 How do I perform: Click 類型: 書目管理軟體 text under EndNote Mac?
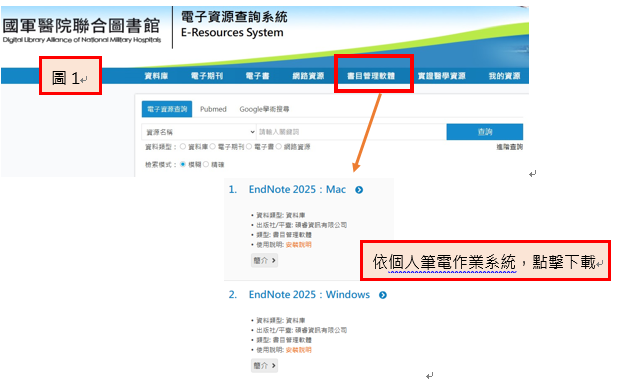pos(284,235)
